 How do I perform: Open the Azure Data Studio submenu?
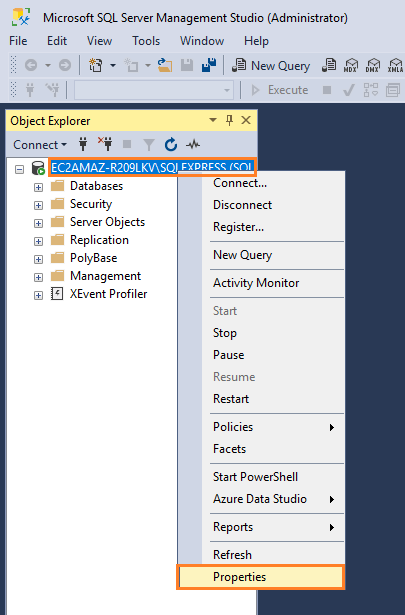262,499
